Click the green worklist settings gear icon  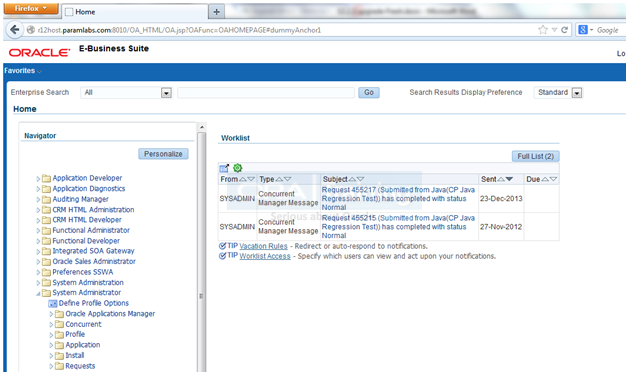tap(238, 168)
